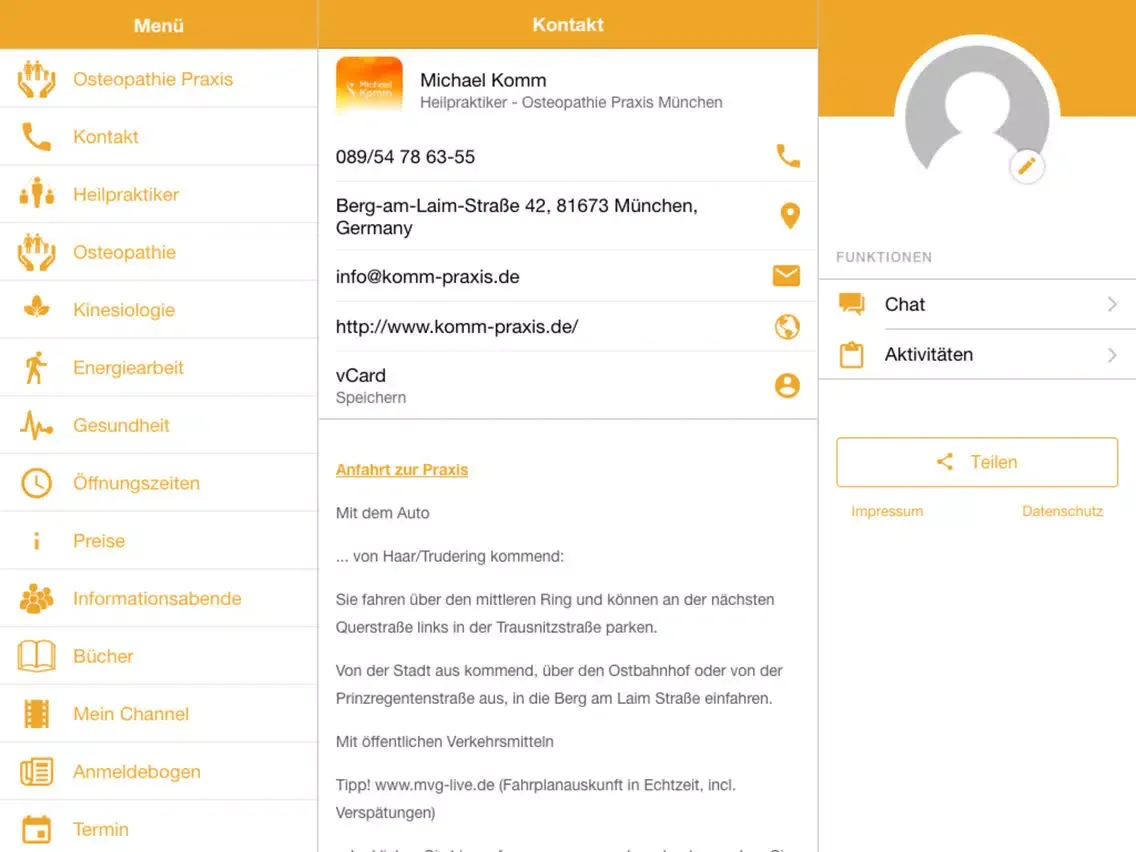
Task: Click the Osteopathie Praxis hands icon
Action: point(36,79)
